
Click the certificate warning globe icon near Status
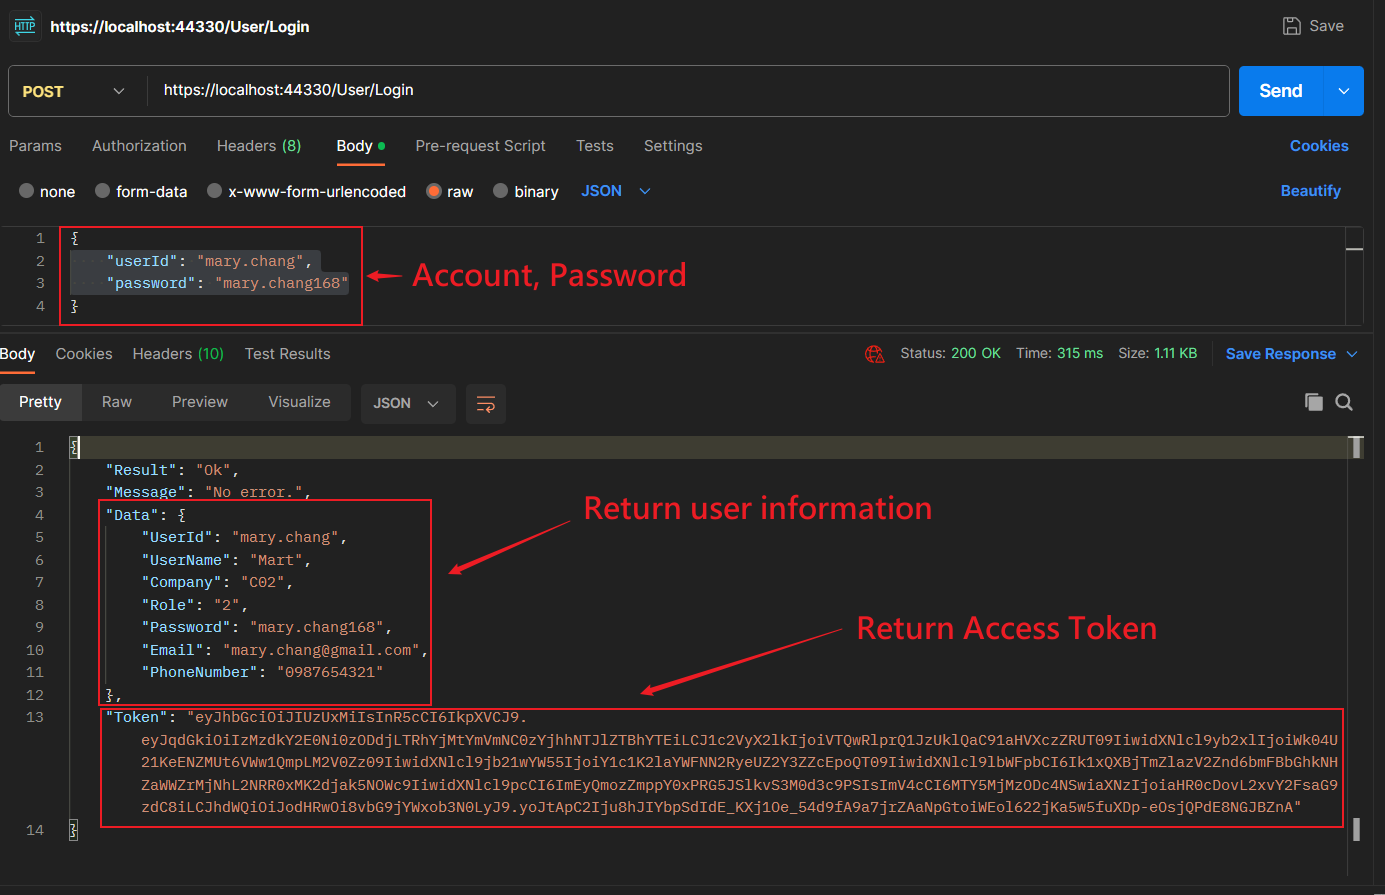pos(875,353)
